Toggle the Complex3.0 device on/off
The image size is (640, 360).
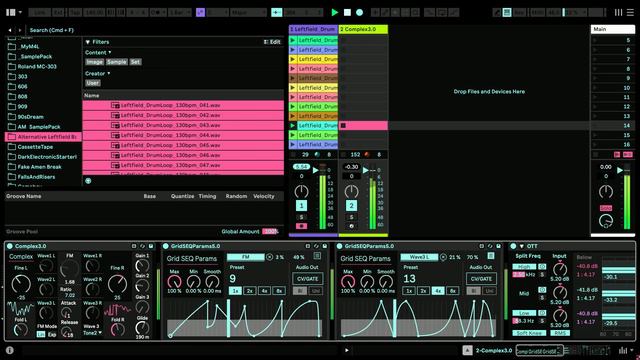coord(10,246)
